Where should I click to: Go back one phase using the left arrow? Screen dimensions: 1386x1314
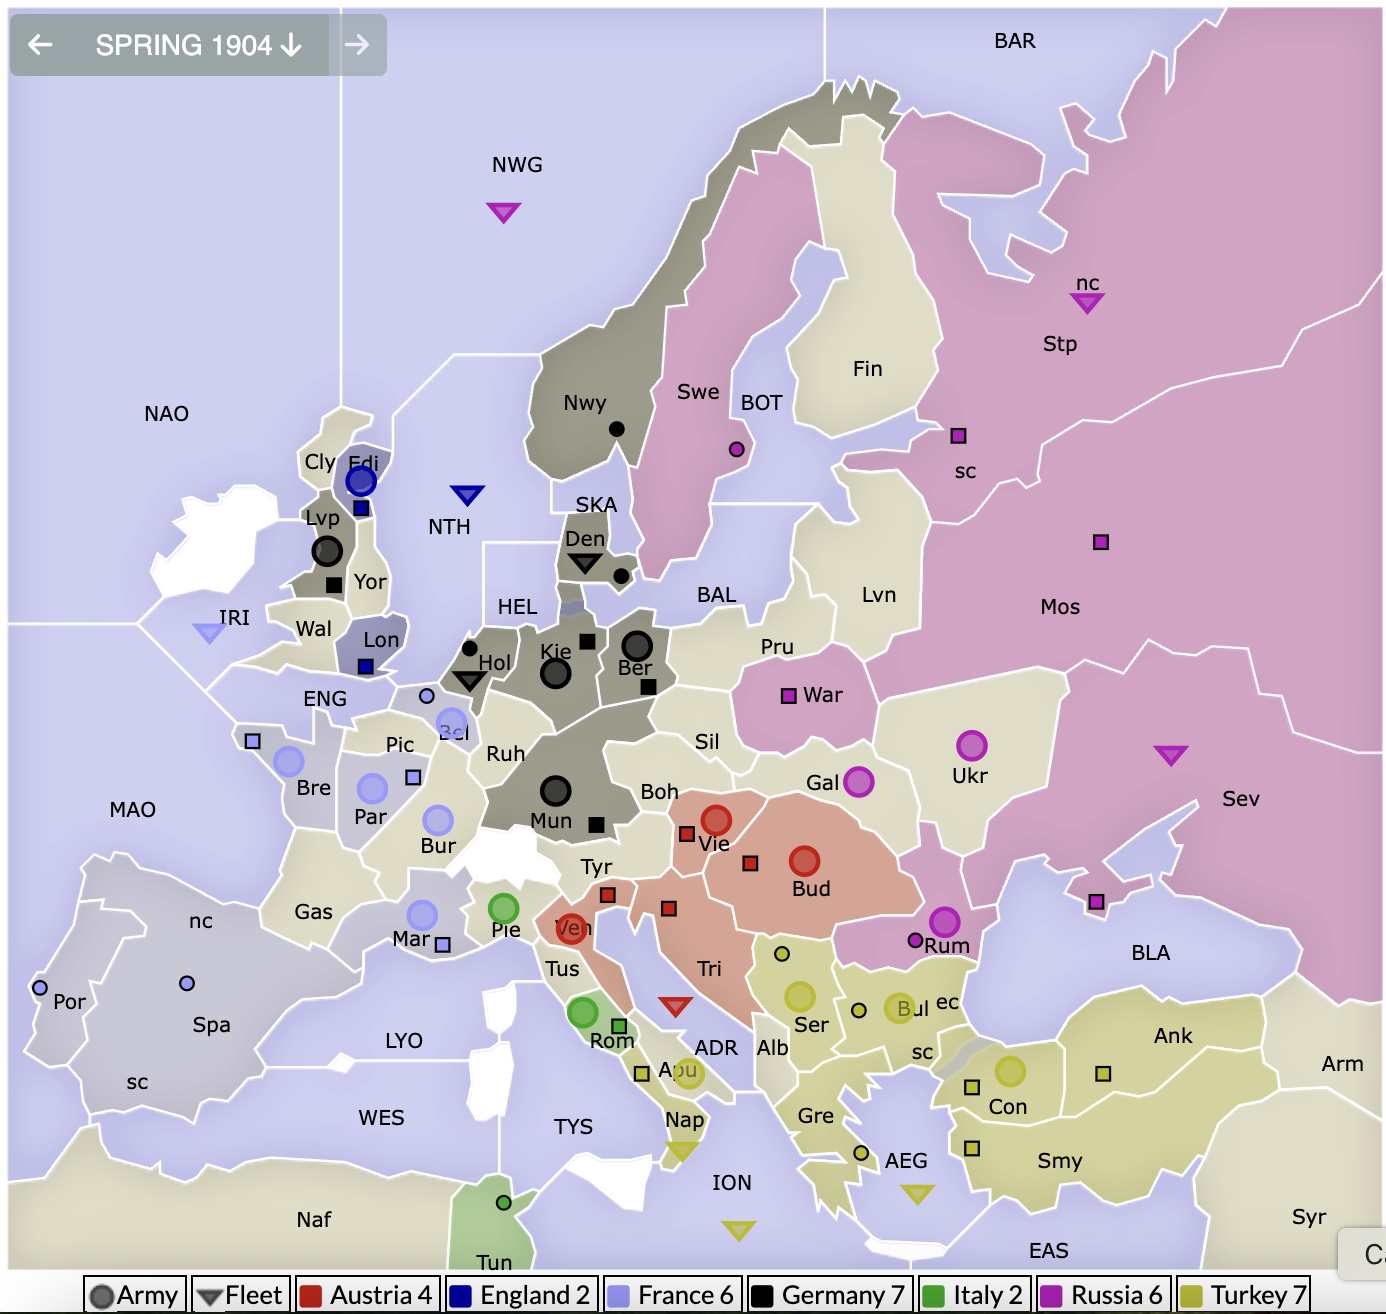pos(39,45)
